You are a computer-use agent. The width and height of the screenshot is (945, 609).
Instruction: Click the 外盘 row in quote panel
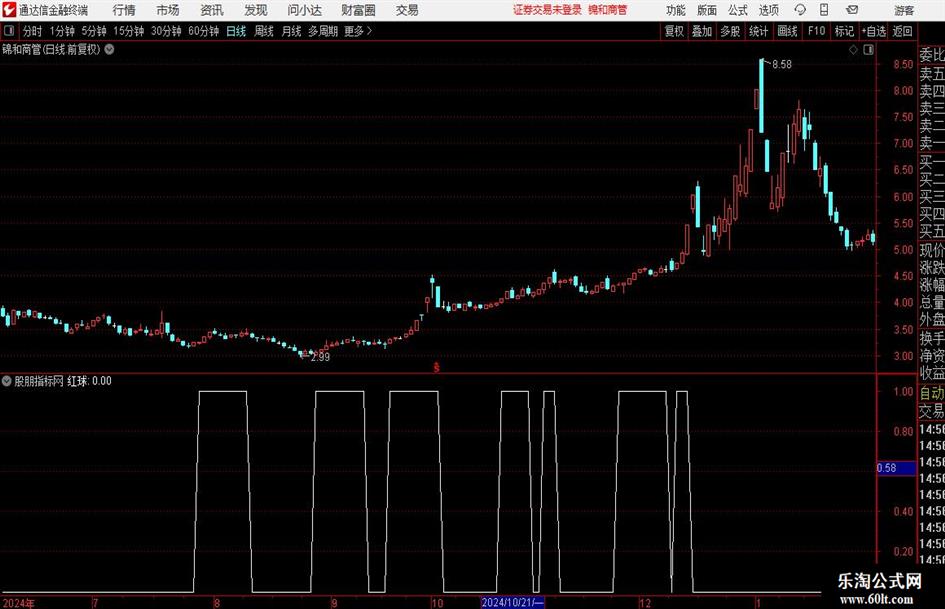[x=932, y=320]
